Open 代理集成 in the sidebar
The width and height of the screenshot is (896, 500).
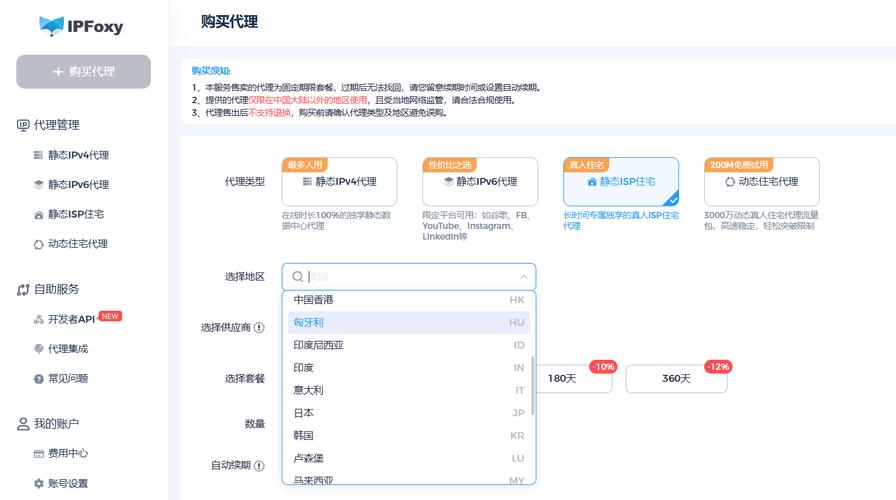coord(68,349)
